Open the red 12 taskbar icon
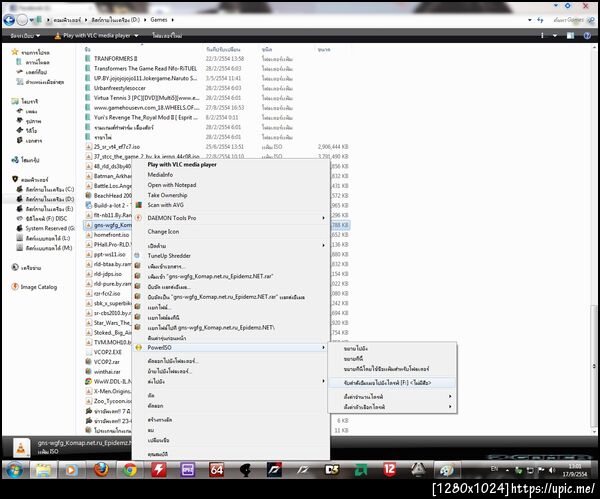The width and height of the screenshot is (600, 499). [x=390, y=470]
